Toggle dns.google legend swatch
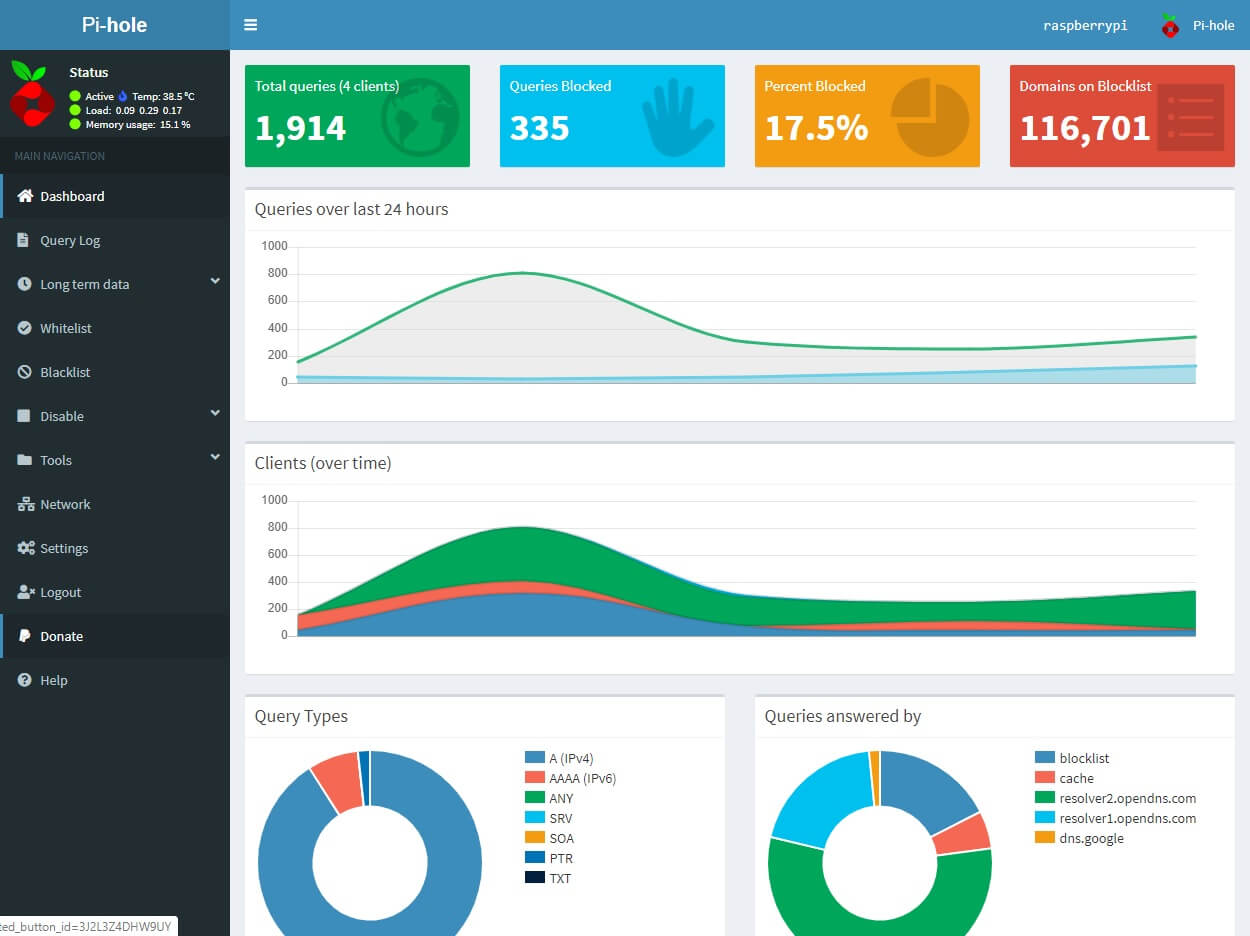Image resolution: width=1250 pixels, height=936 pixels. pyautogui.click(x=1045, y=838)
